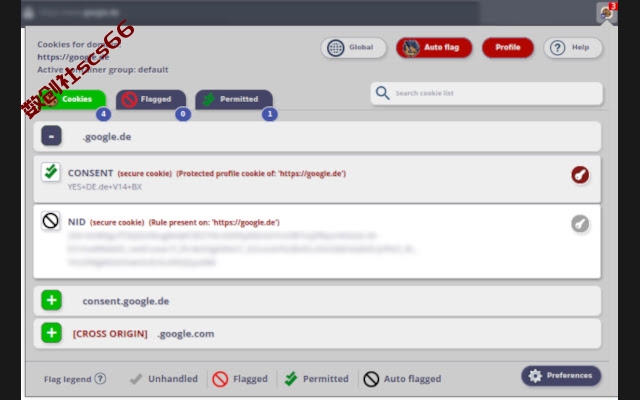Click the Active container group: default text
640x400 pixels.
103,70
